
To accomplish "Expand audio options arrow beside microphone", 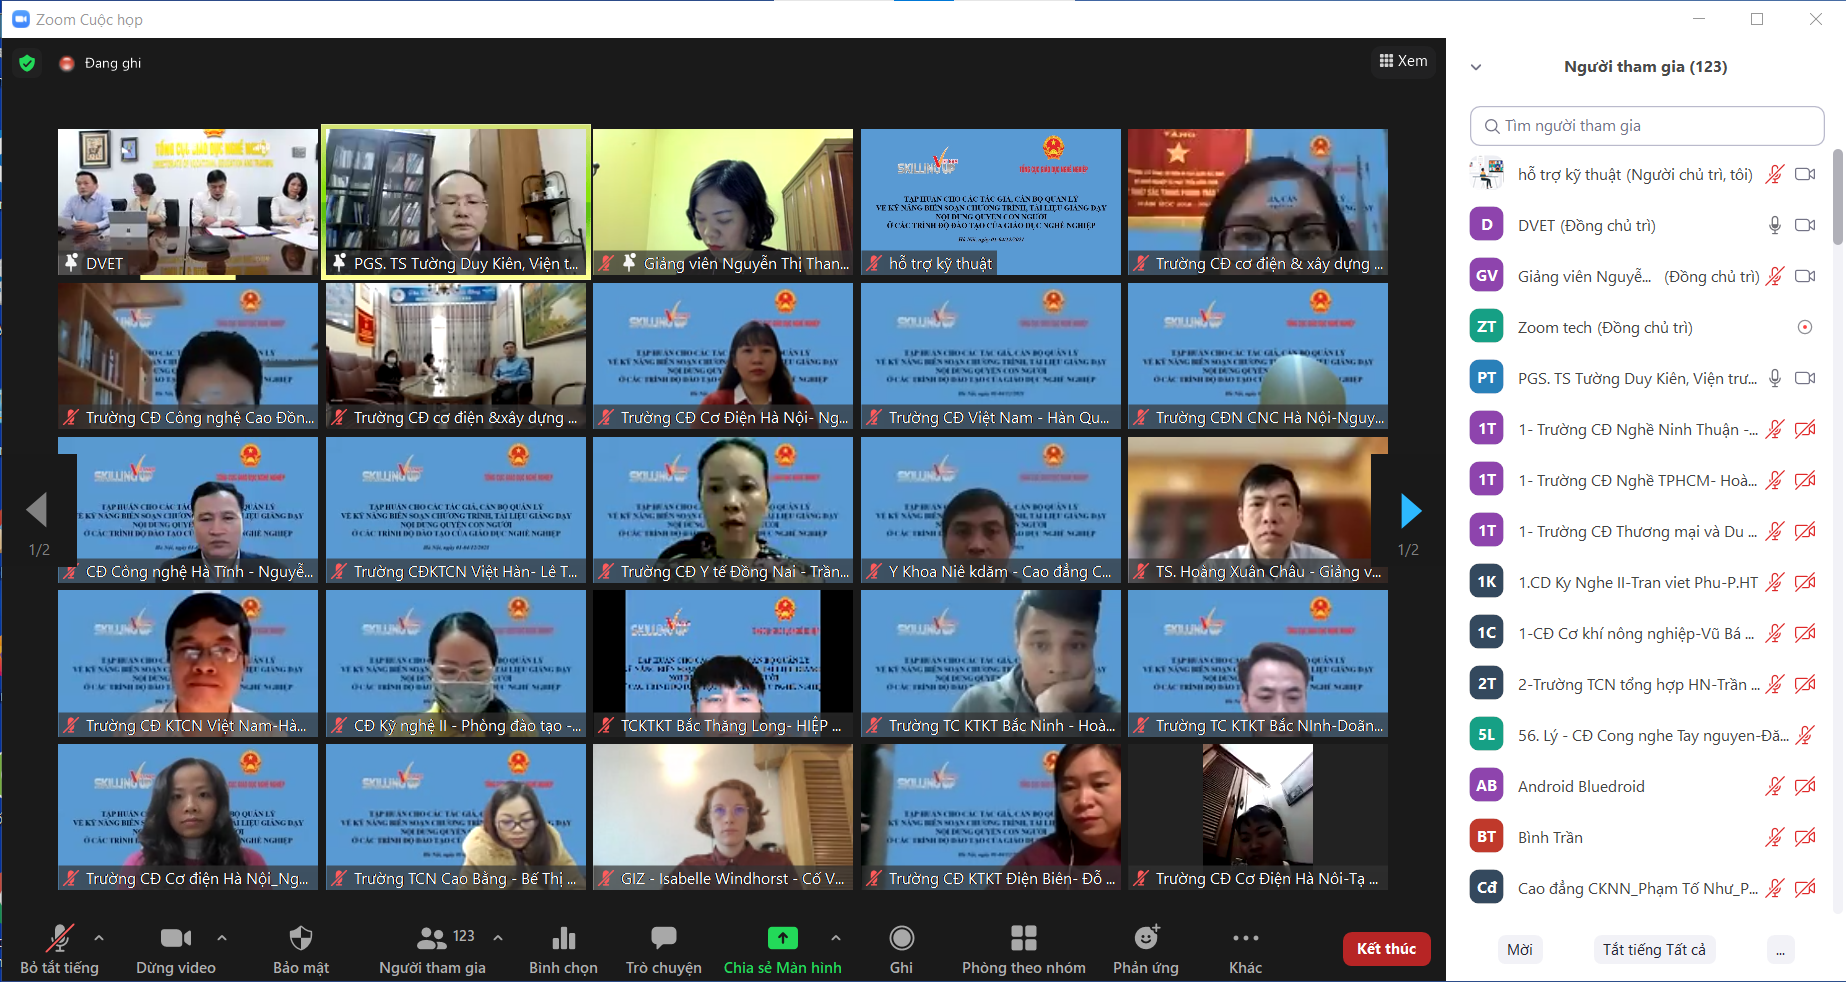I will click(99, 938).
